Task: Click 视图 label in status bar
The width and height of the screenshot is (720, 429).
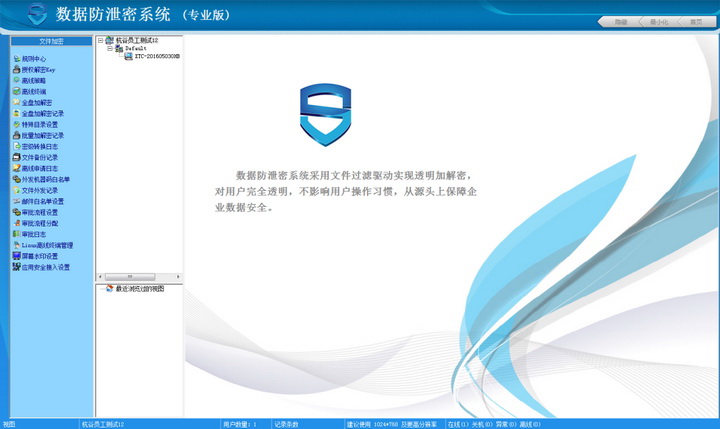Action: tap(9, 424)
